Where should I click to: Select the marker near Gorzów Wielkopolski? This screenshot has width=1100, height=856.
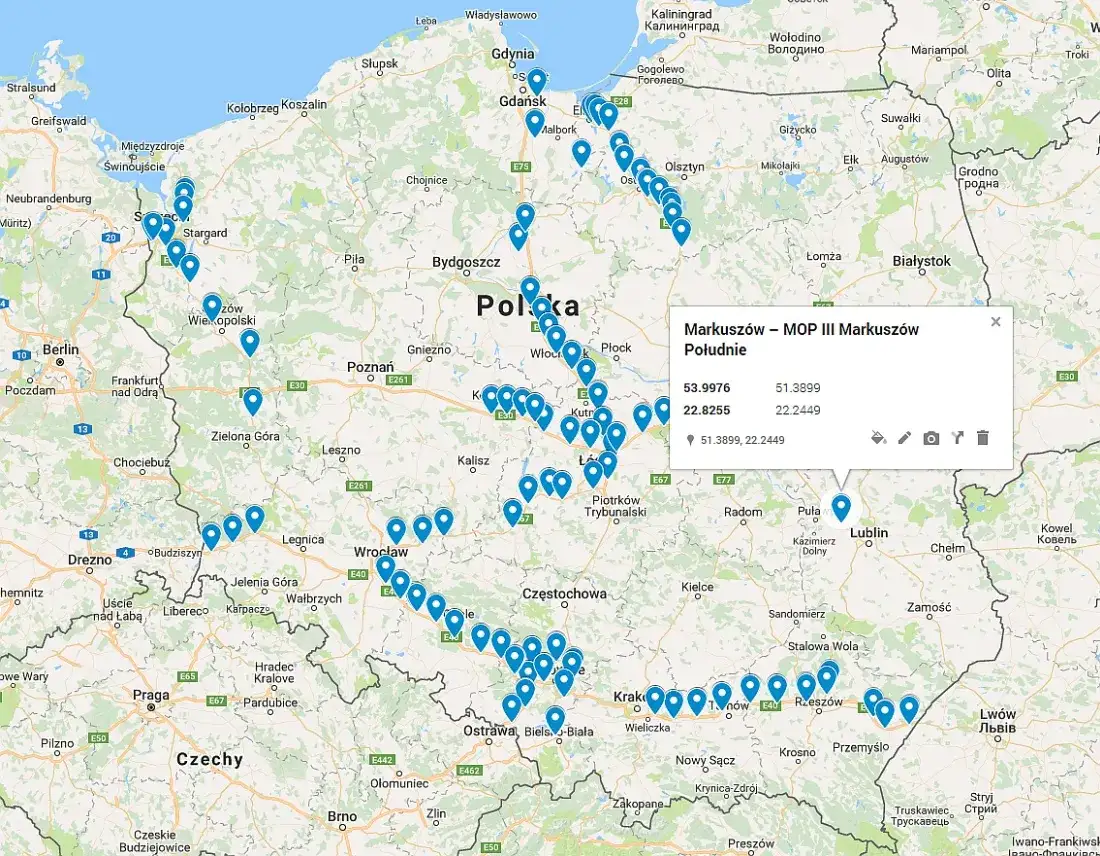(x=211, y=303)
